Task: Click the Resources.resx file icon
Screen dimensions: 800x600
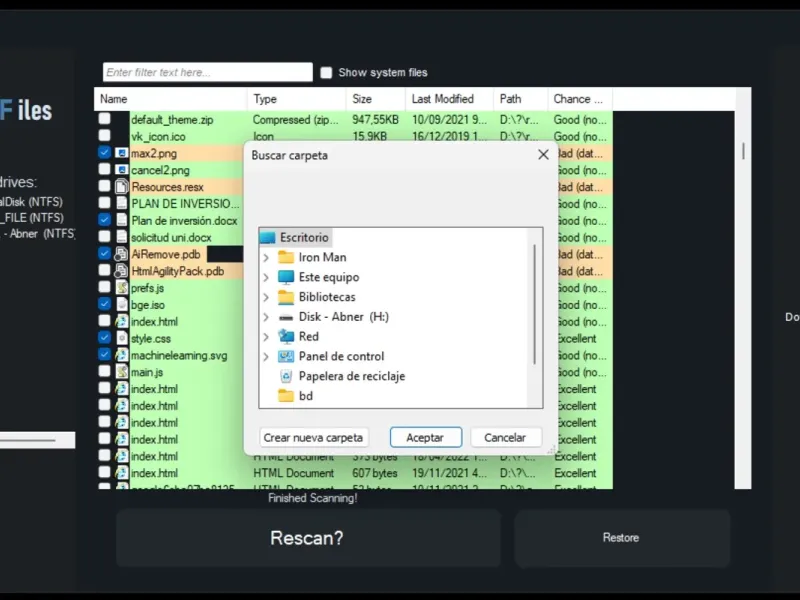Action: (x=121, y=187)
